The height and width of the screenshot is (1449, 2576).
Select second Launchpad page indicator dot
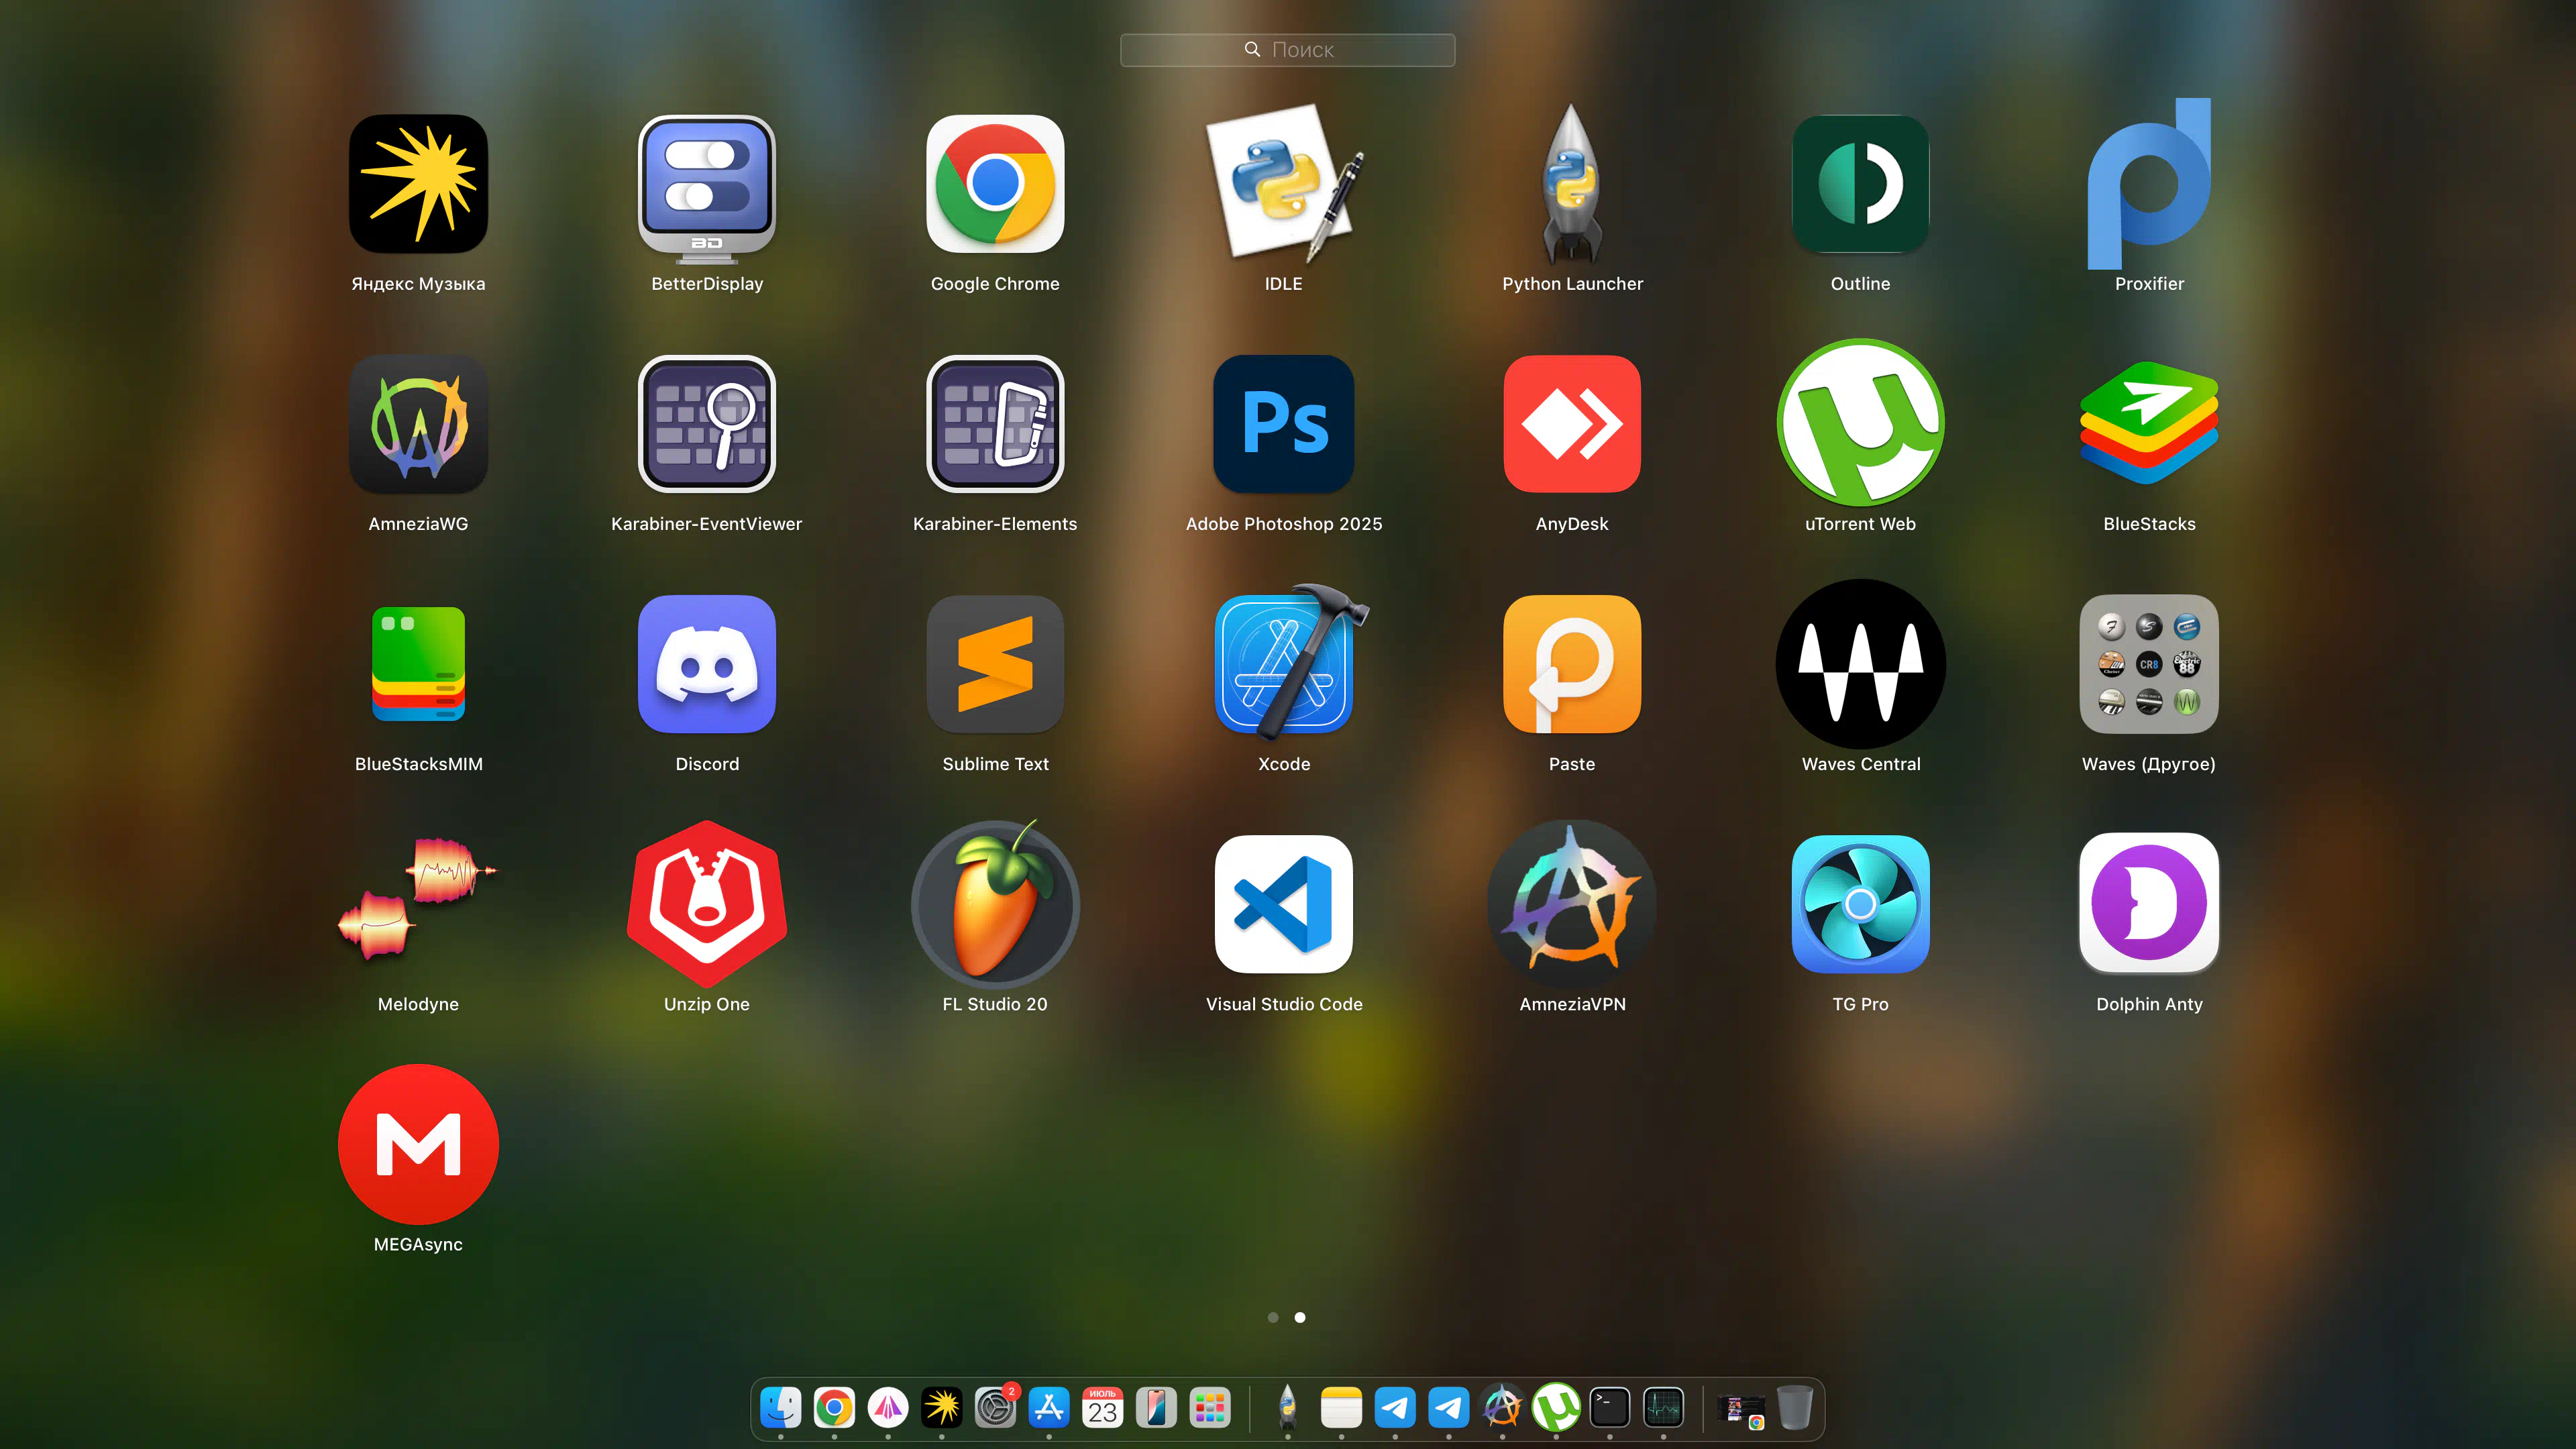click(1300, 1317)
